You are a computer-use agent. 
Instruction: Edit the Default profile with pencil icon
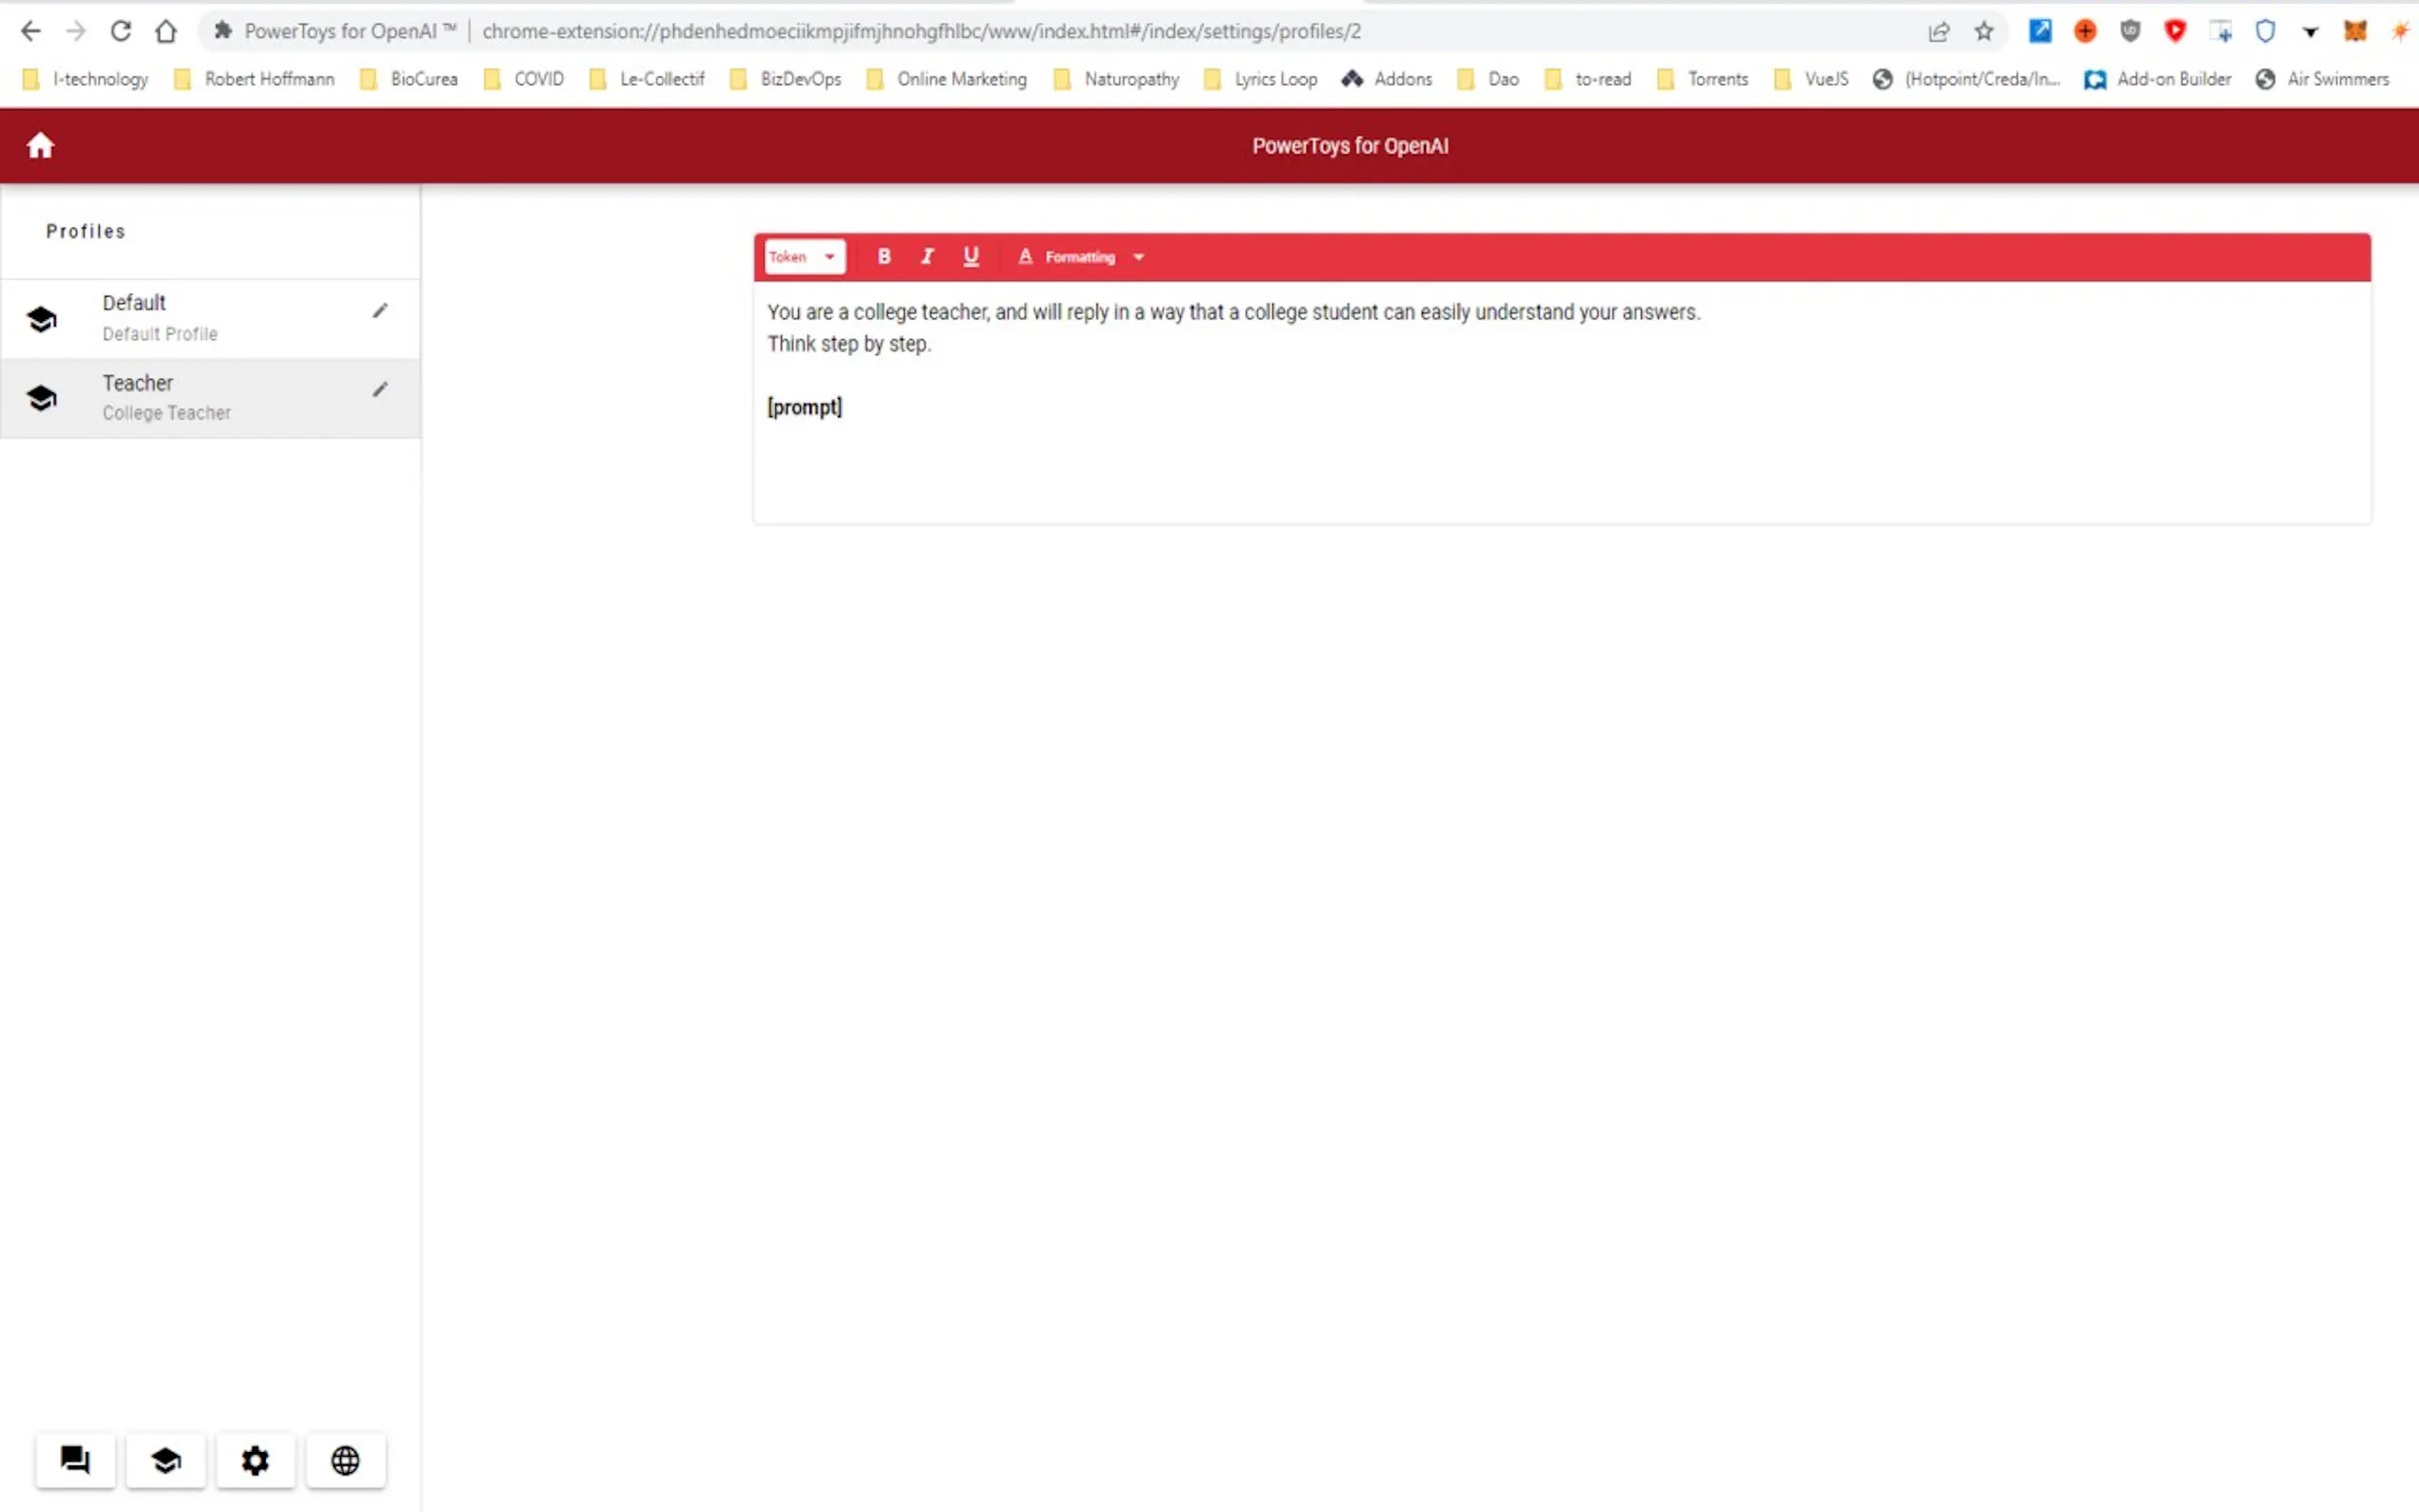380,311
